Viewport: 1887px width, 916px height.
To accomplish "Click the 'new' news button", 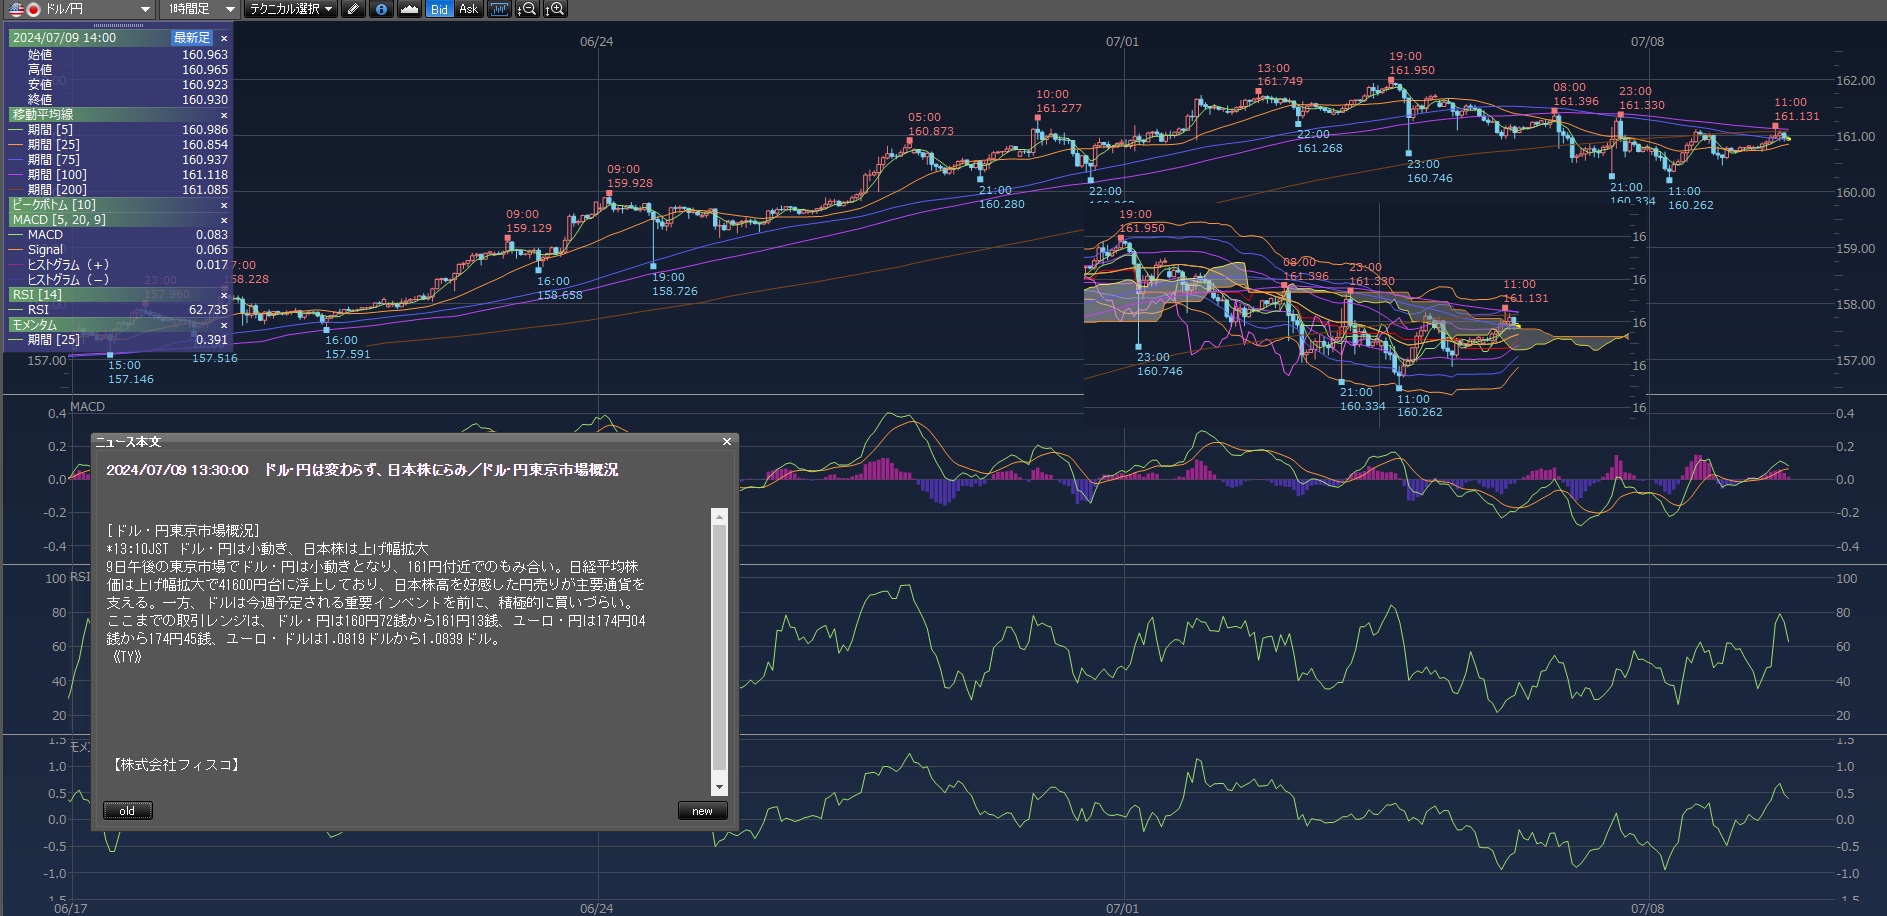I will [702, 811].
